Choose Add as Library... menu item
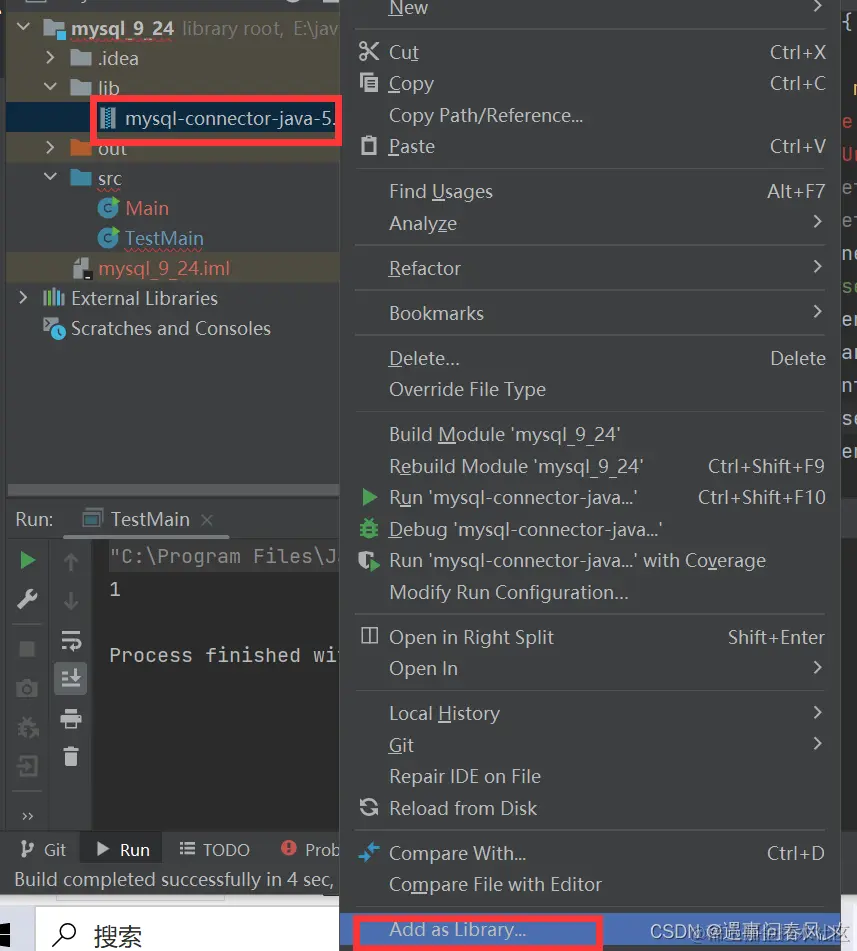 tap(590, 930)
